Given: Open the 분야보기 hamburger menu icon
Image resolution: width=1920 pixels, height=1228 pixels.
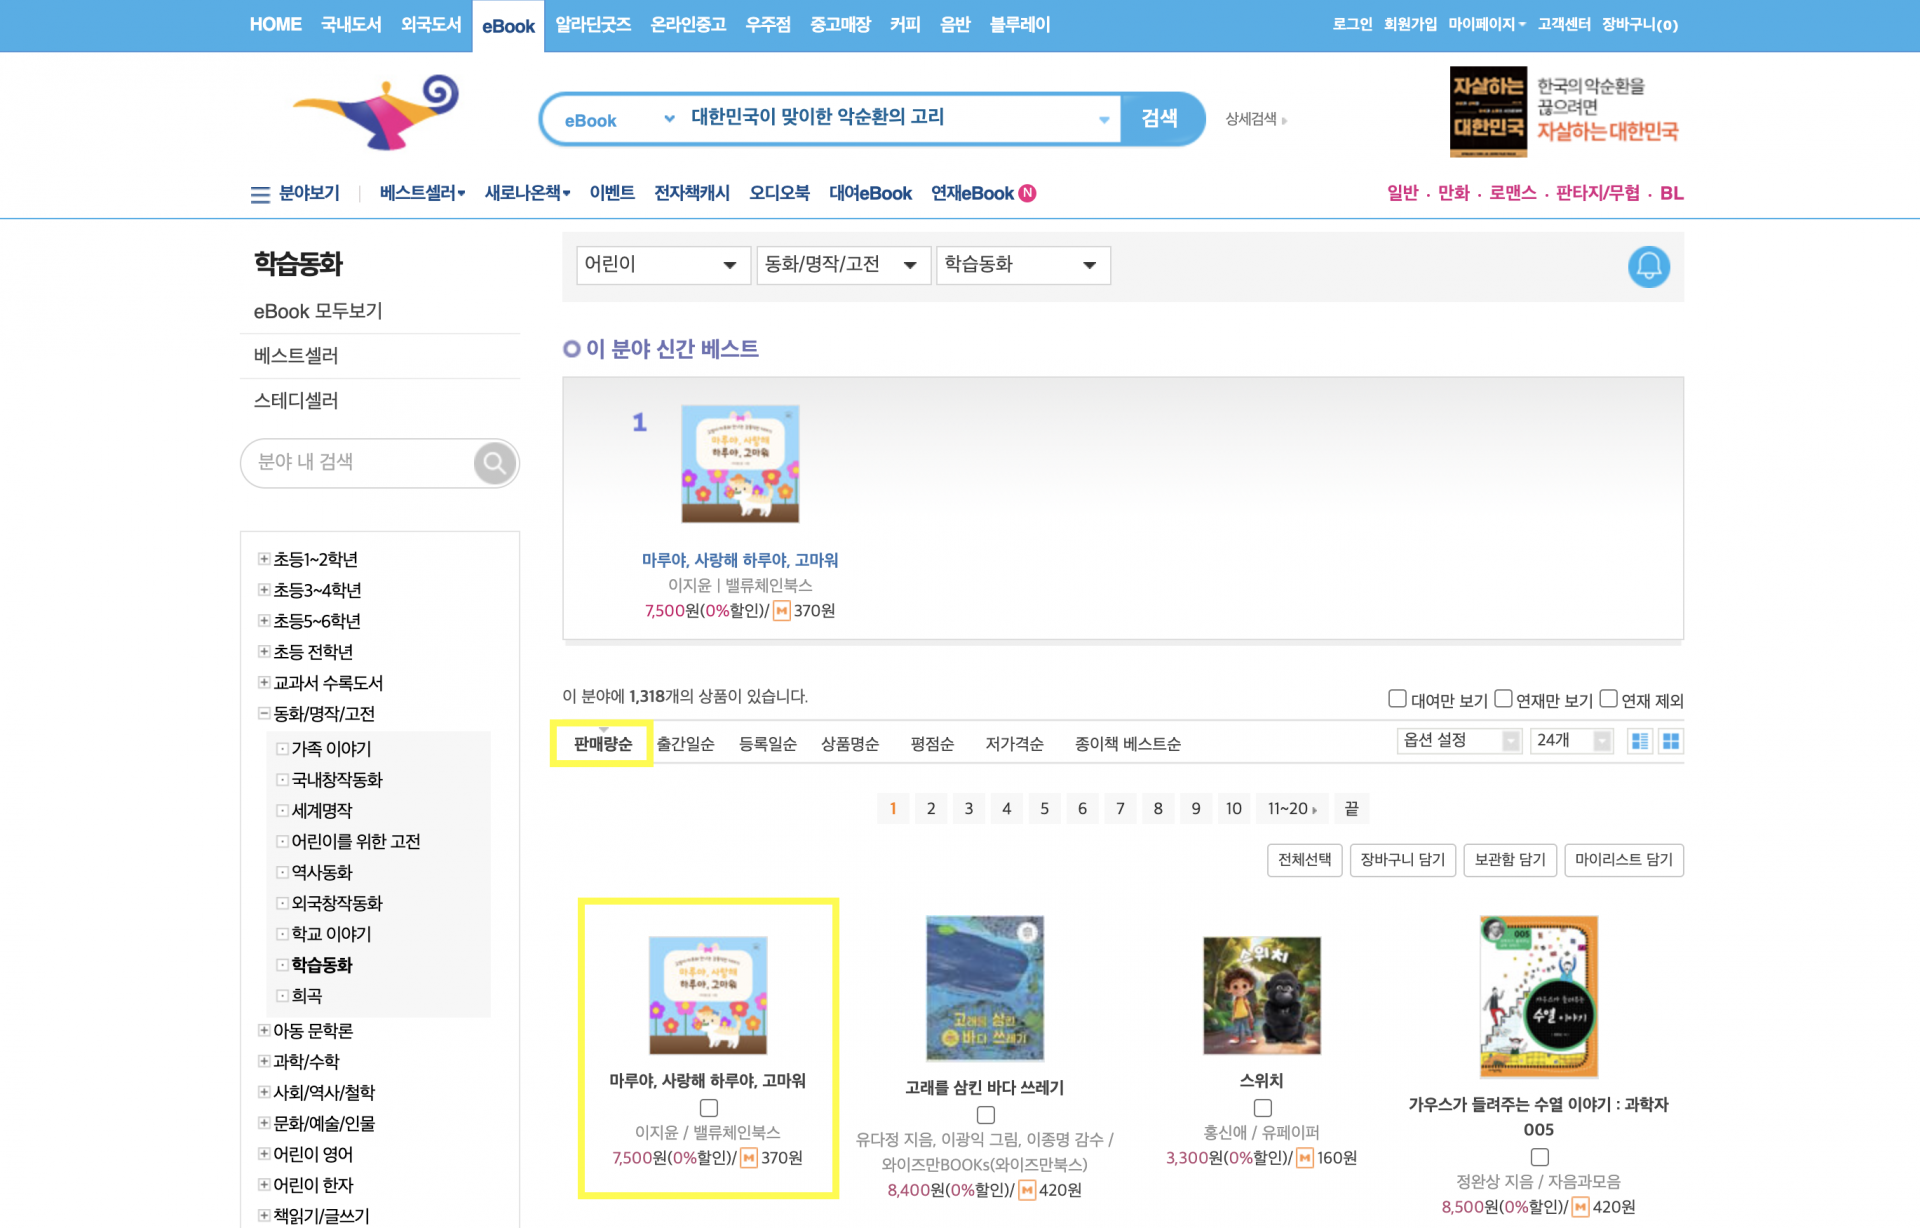Looking at the screenshot, I should coord(260,194).
